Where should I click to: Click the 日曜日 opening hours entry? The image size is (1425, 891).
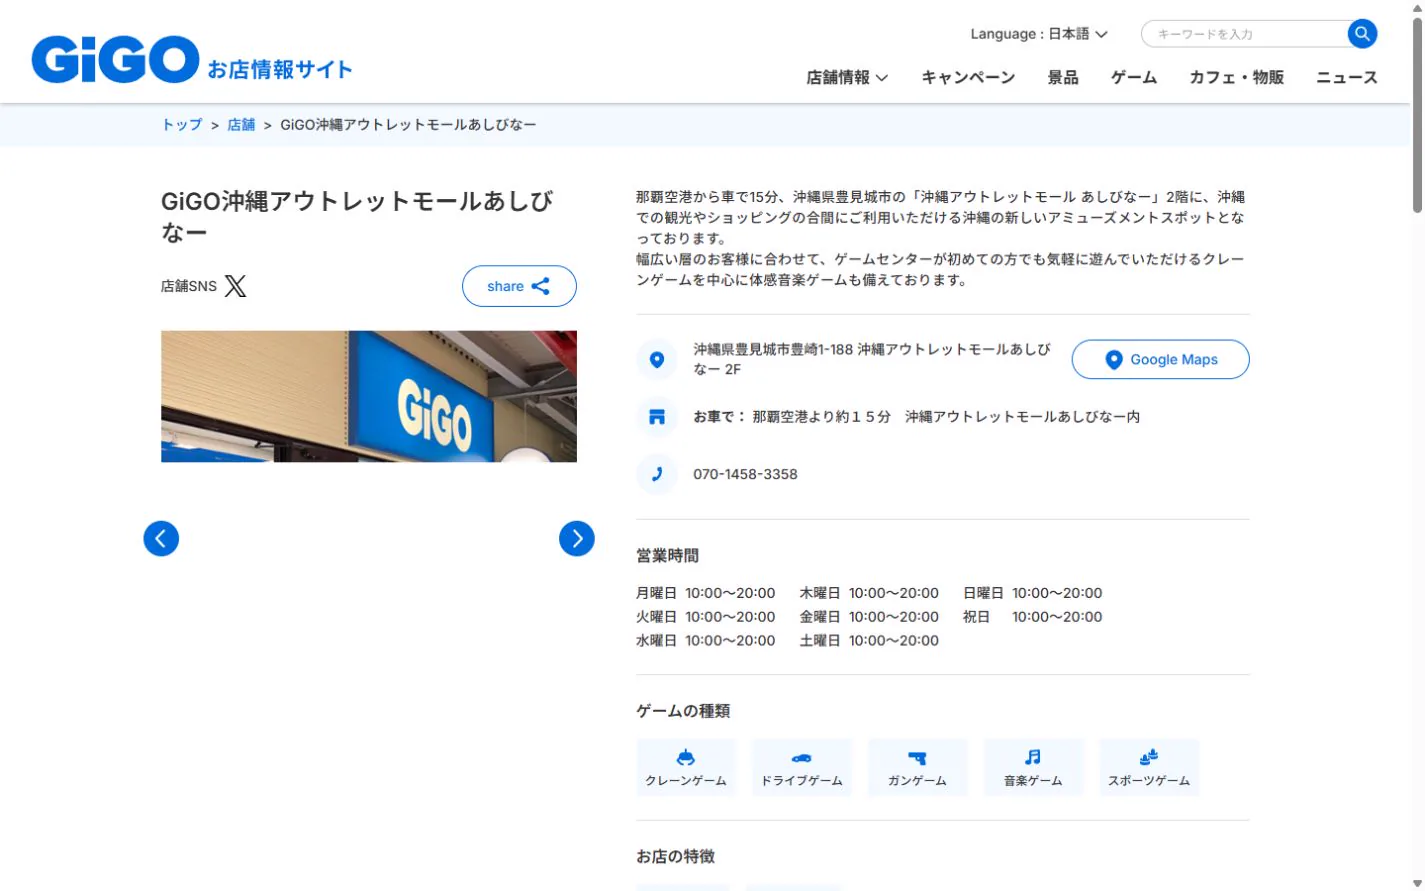pos(1033,593)
